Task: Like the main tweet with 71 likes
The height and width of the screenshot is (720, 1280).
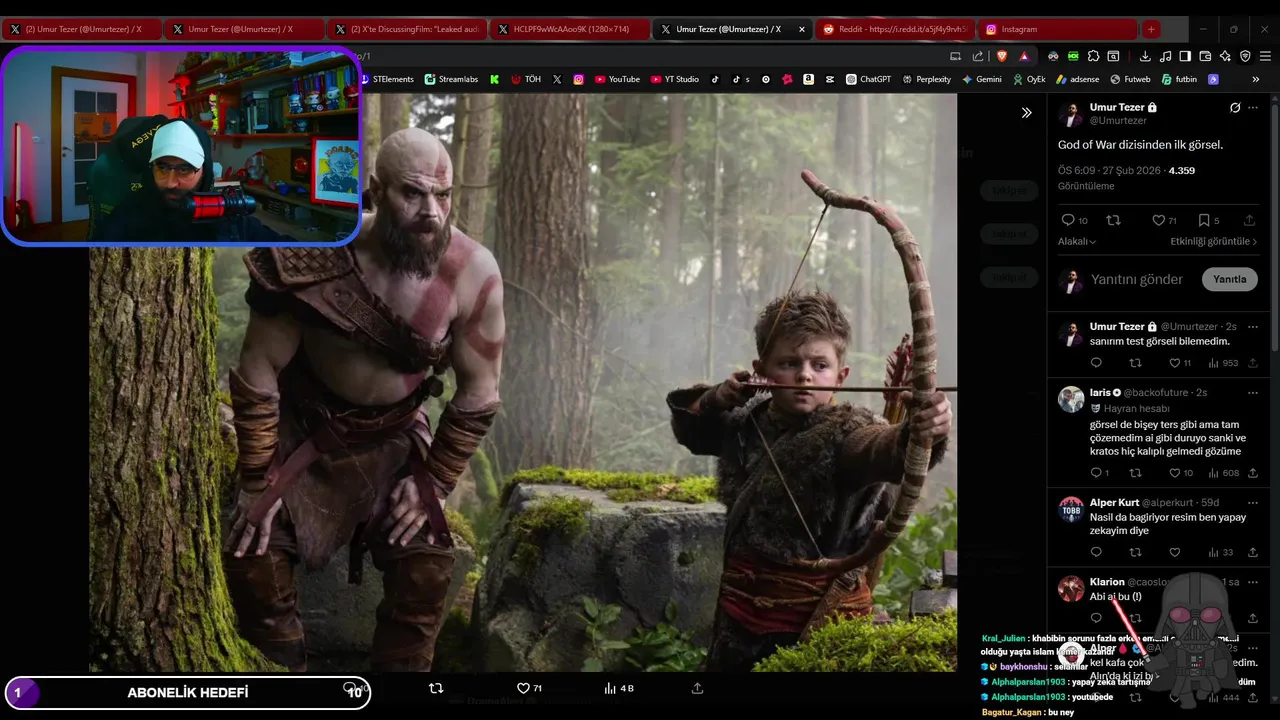Action: tap(1164, 220)
